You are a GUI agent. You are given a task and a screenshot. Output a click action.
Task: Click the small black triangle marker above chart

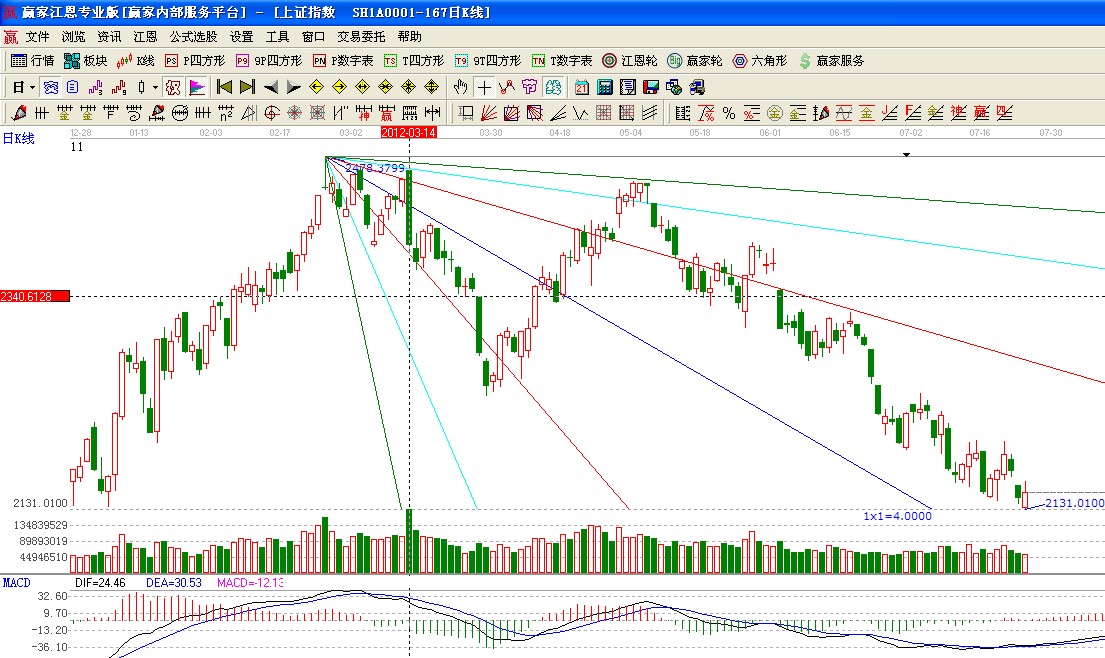coord(907,155)
